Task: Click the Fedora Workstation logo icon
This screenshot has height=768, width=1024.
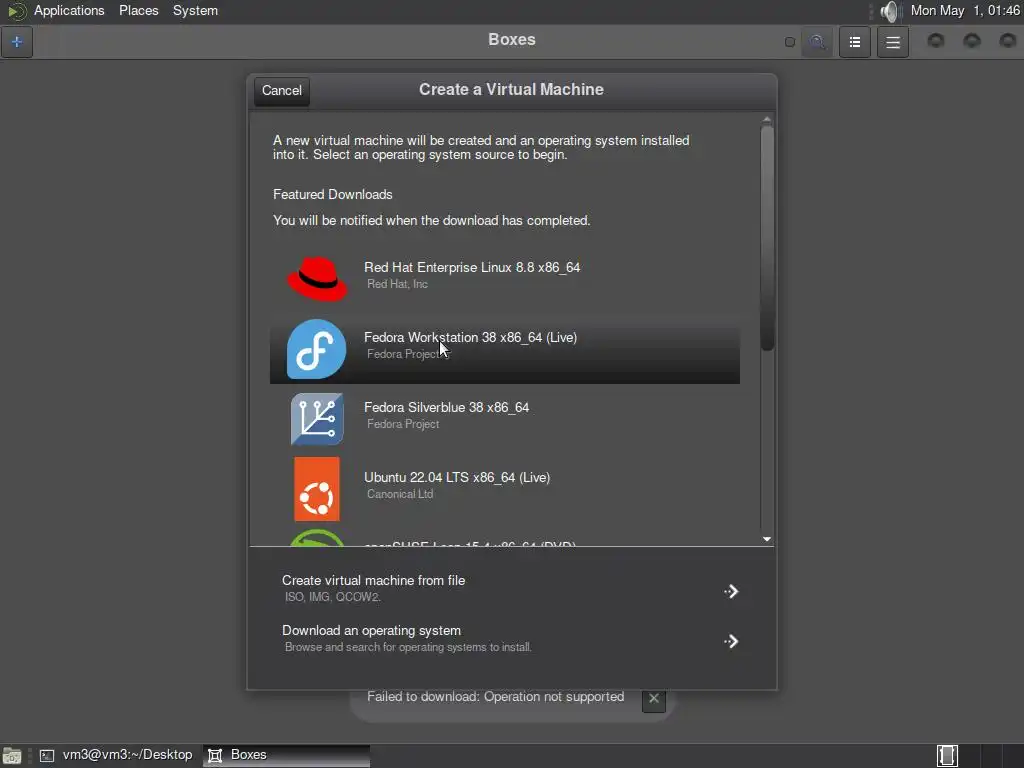Action: (317, 349)
